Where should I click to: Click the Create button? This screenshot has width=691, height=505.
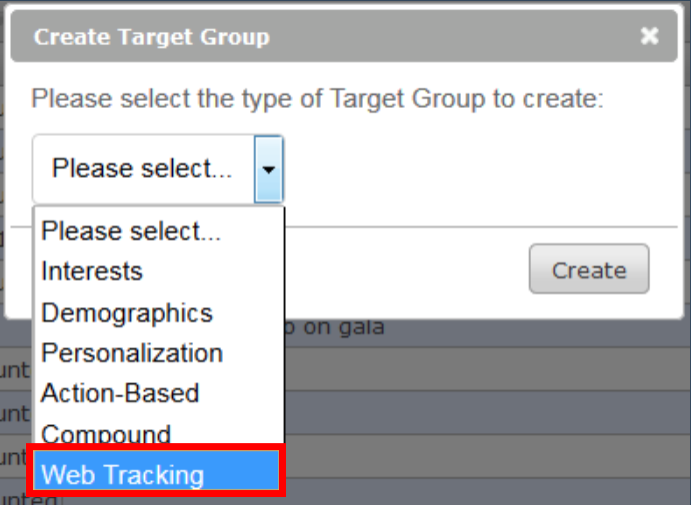coord(589,269)
